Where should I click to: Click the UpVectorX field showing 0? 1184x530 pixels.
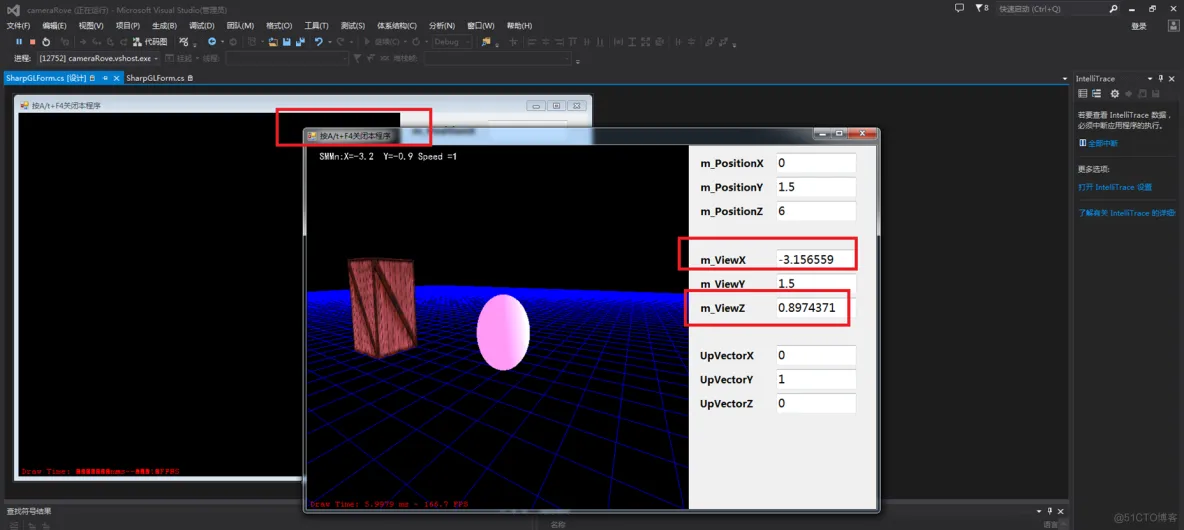point(816,355)
